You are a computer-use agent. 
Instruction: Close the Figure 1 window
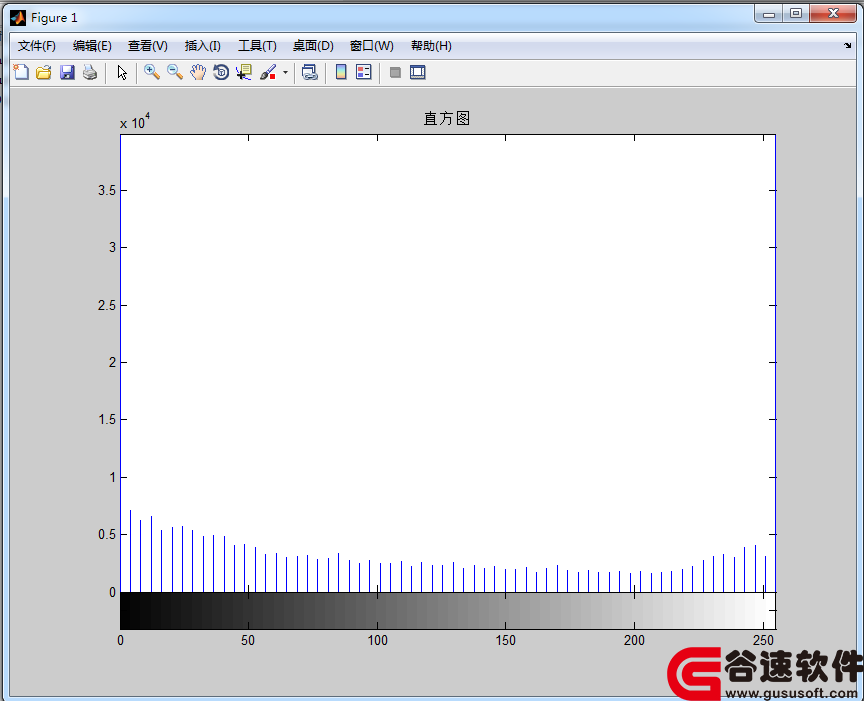click(833, 14)
